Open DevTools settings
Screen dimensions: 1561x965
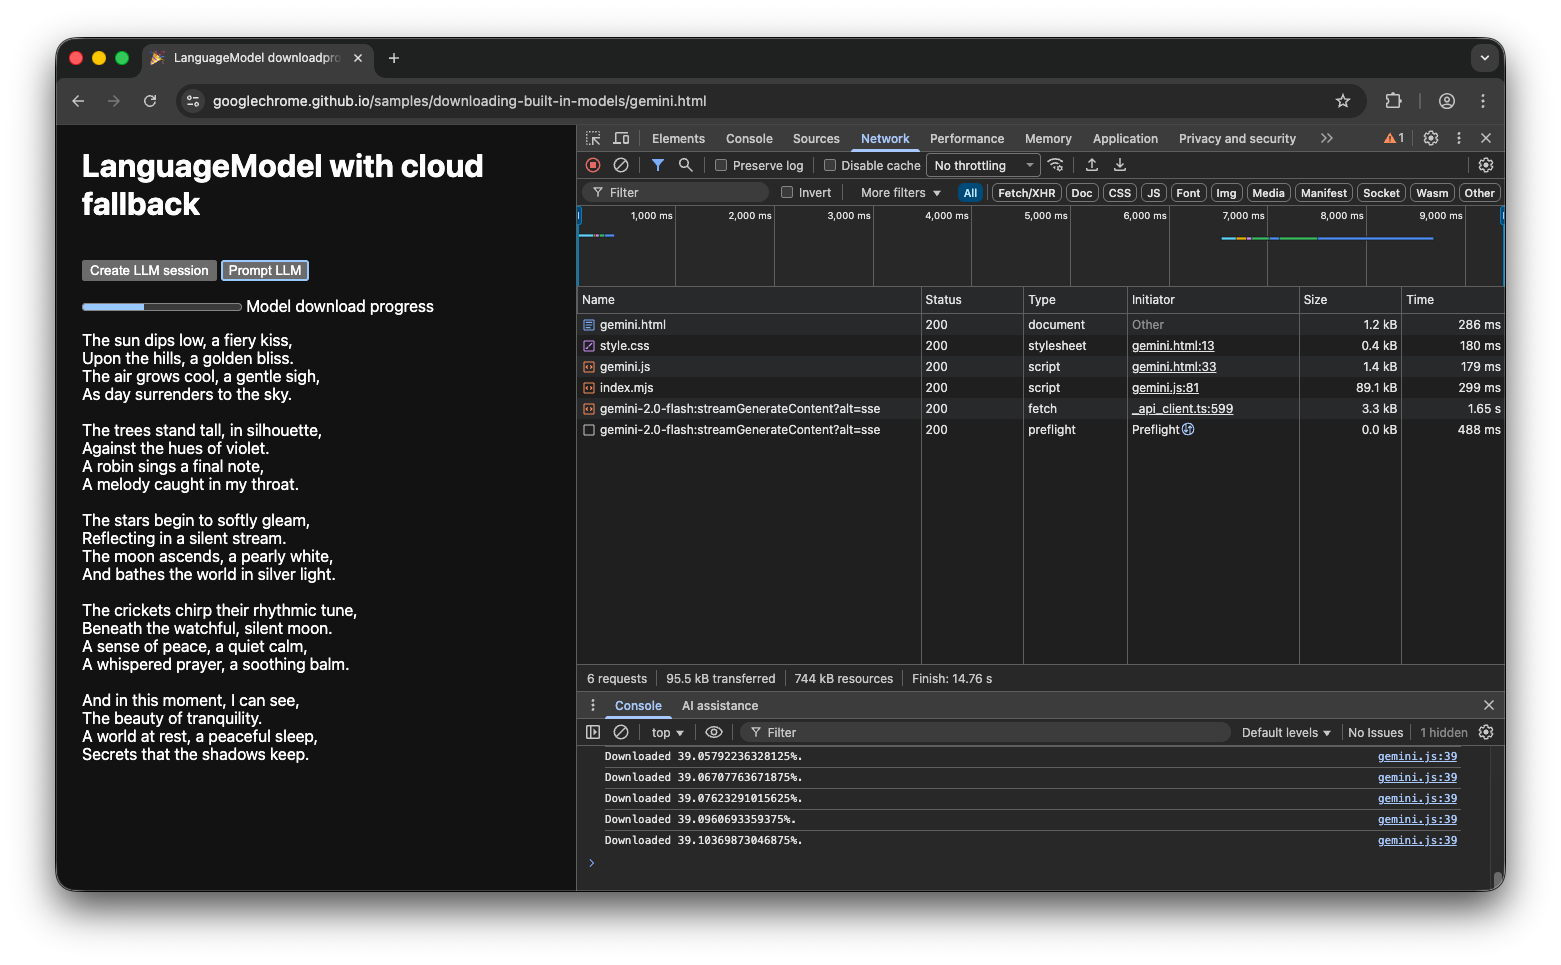tap(1430, 138)
